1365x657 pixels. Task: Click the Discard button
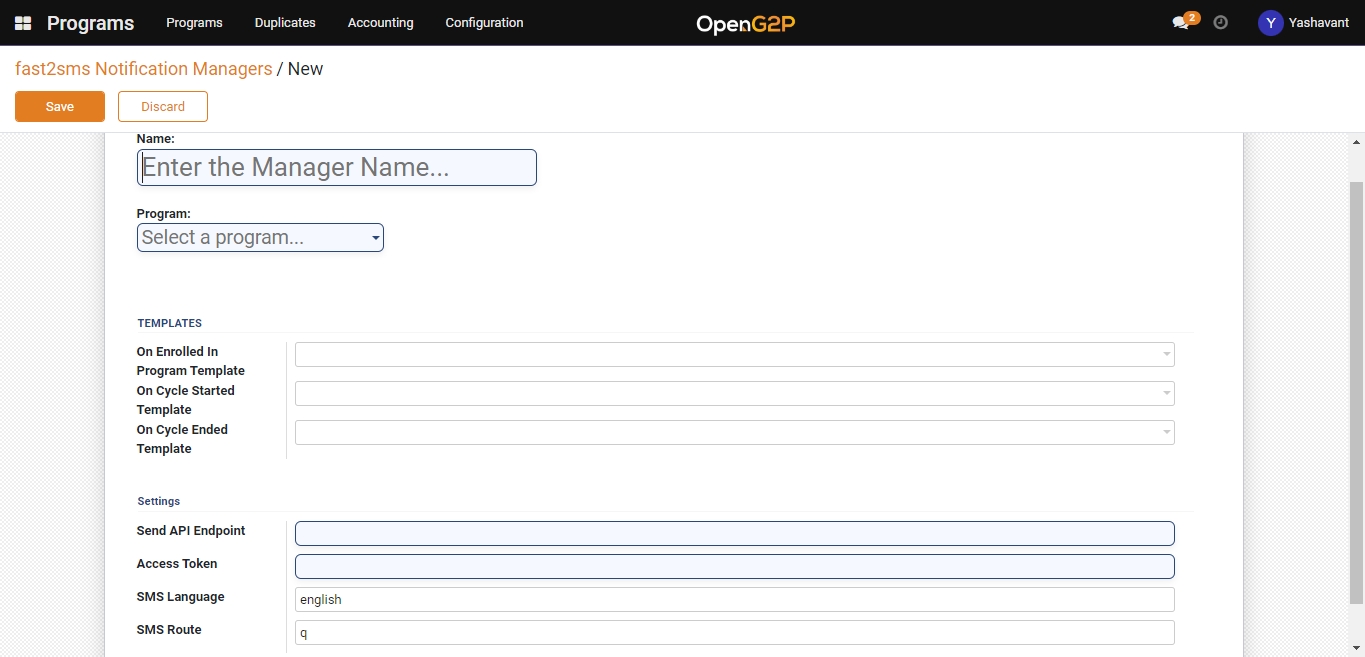click(x=163, y=107)
